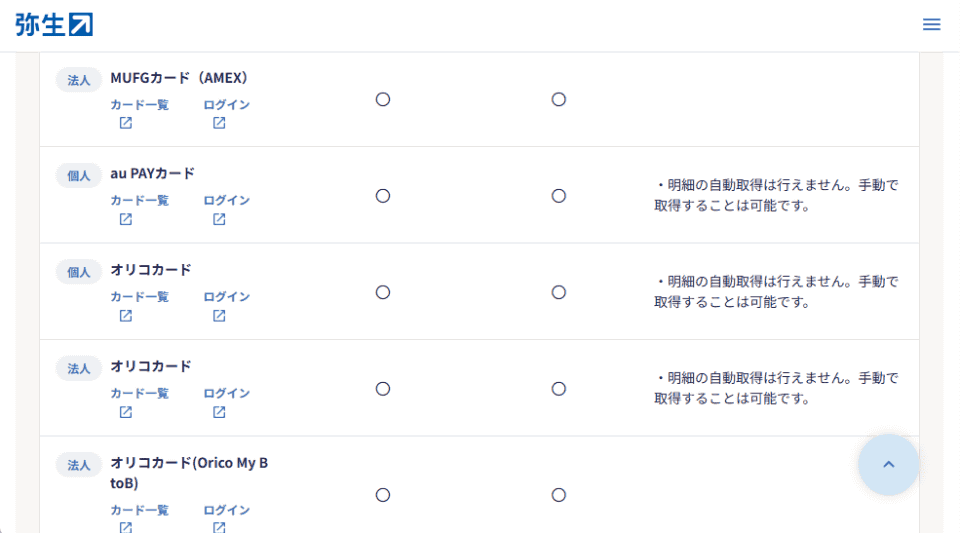
Task: Open au PAY card list external link icon
Action: tap(126, 219)
